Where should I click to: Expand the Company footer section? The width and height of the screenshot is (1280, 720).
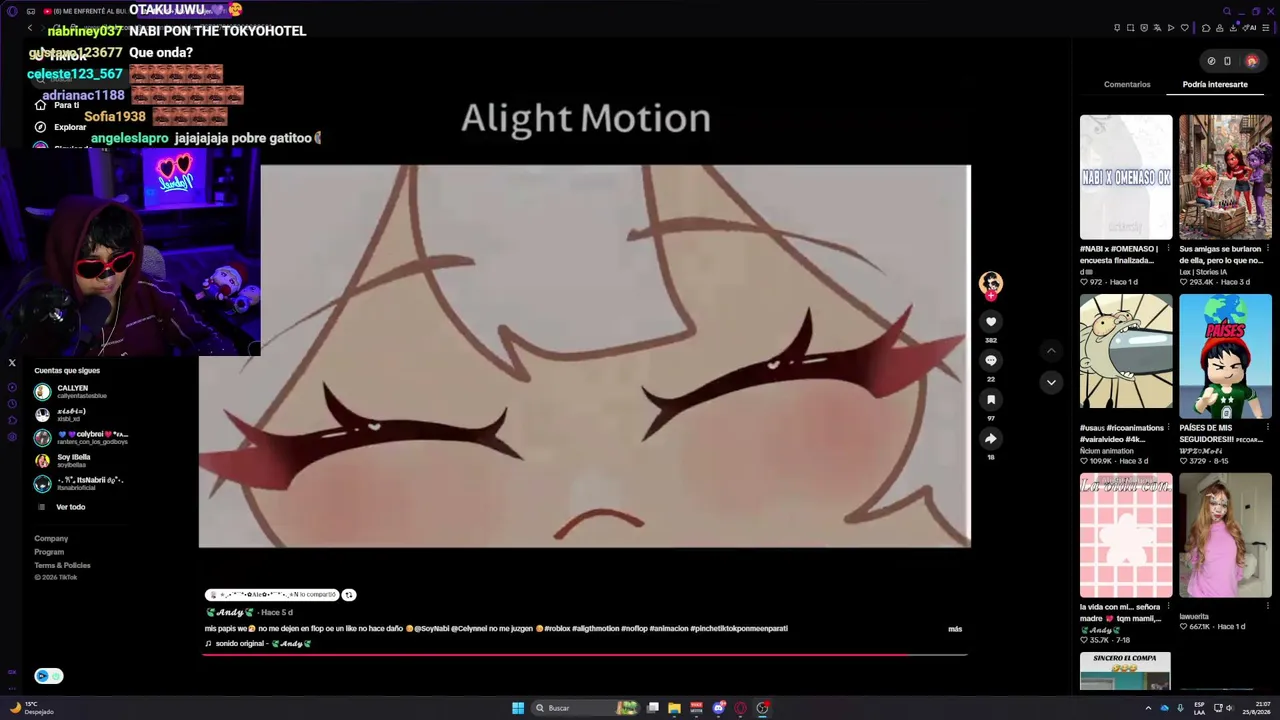click(x=51, y=539)
